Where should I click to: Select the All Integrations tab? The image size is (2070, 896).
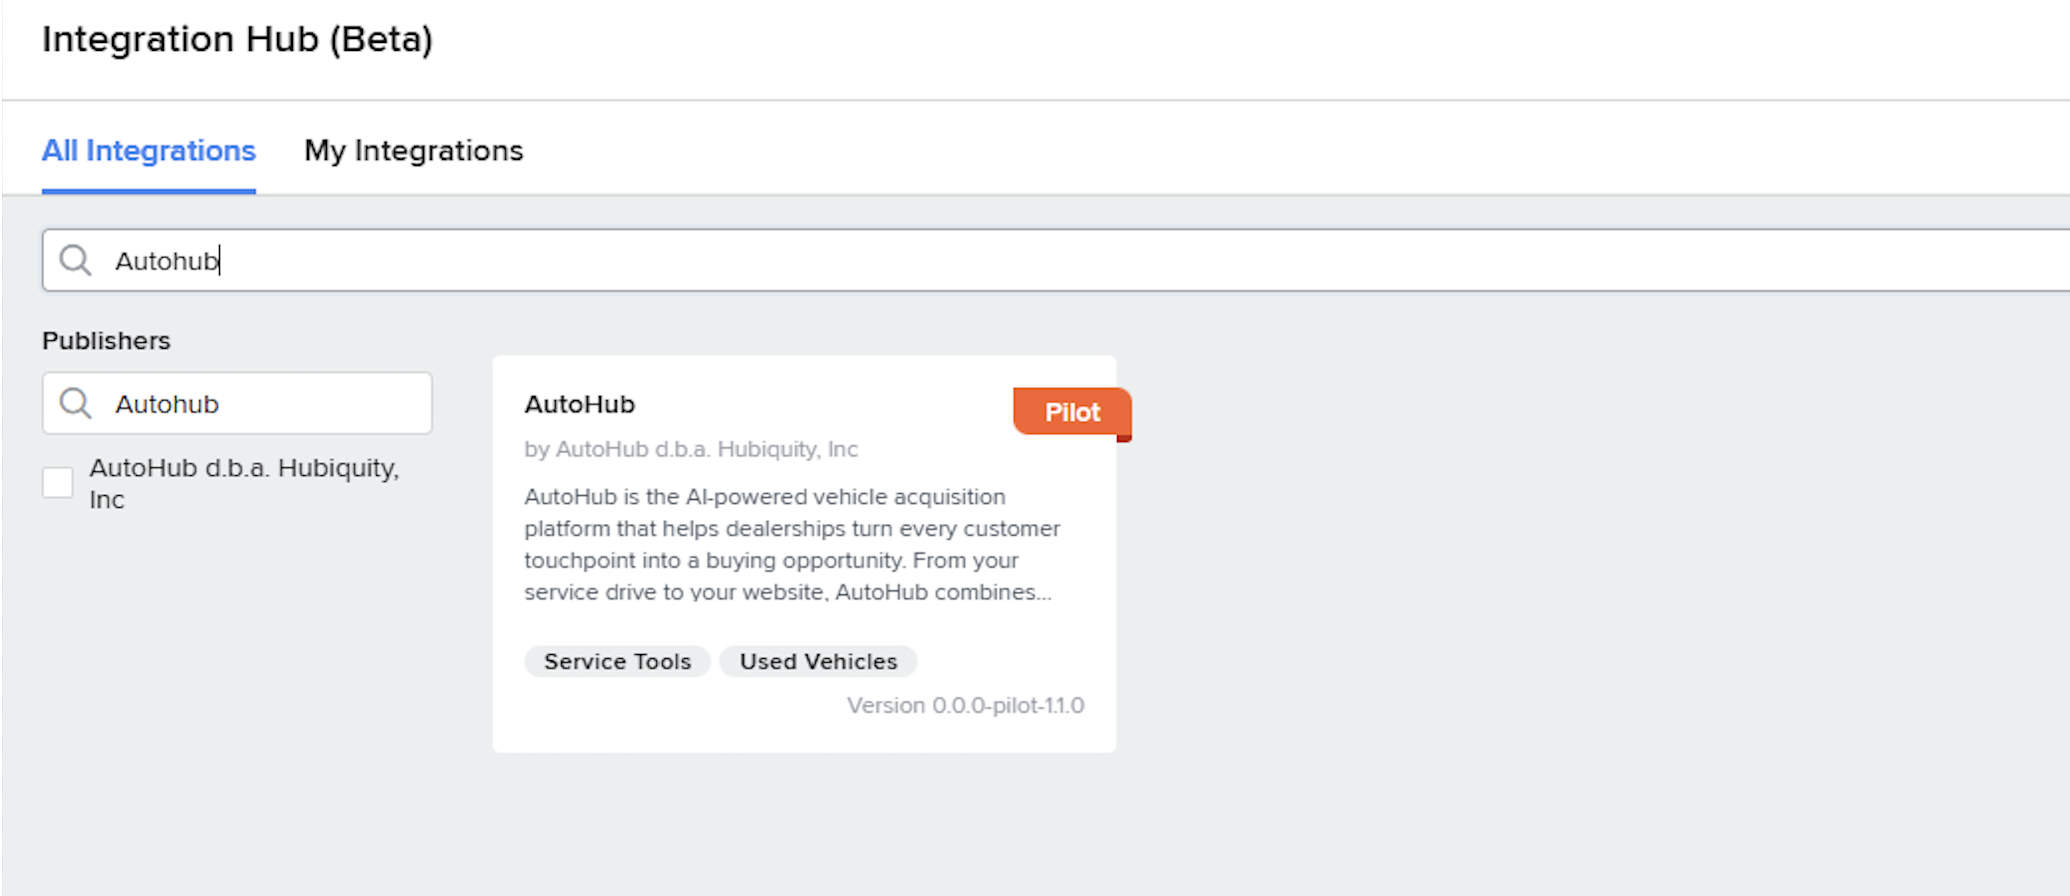[148, 150]
